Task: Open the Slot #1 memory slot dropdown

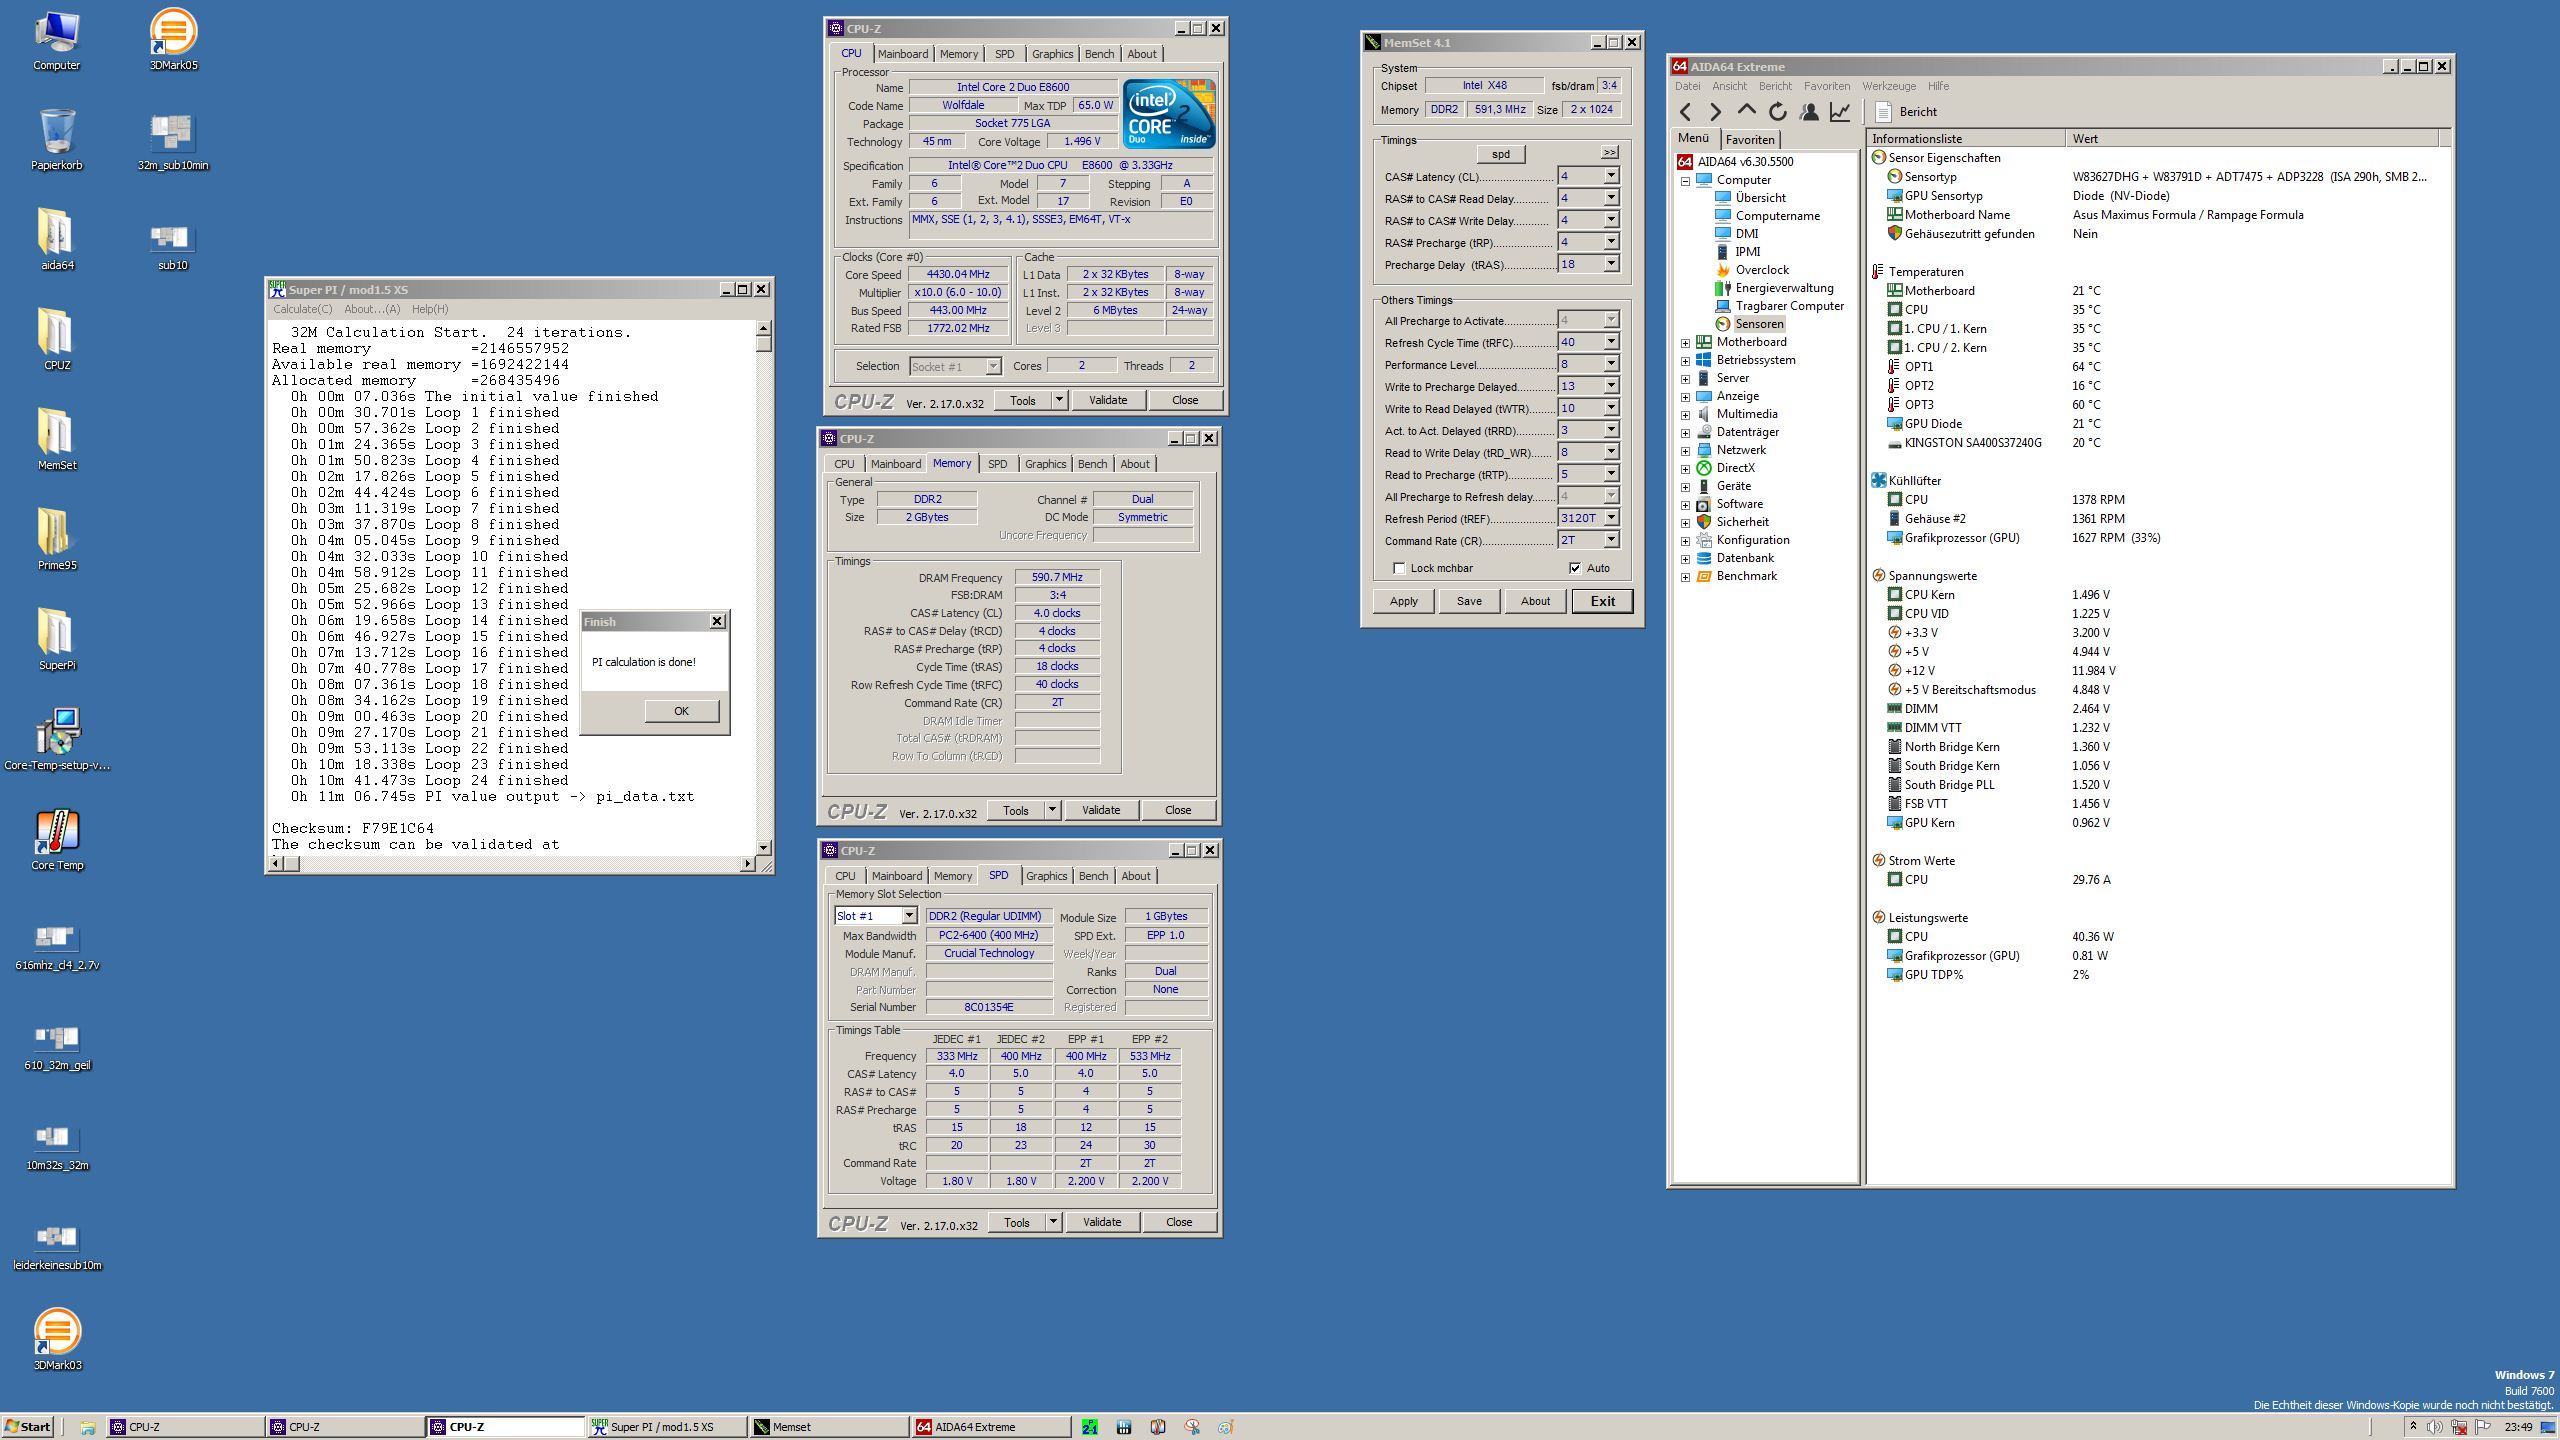Action: coord(908,916)
